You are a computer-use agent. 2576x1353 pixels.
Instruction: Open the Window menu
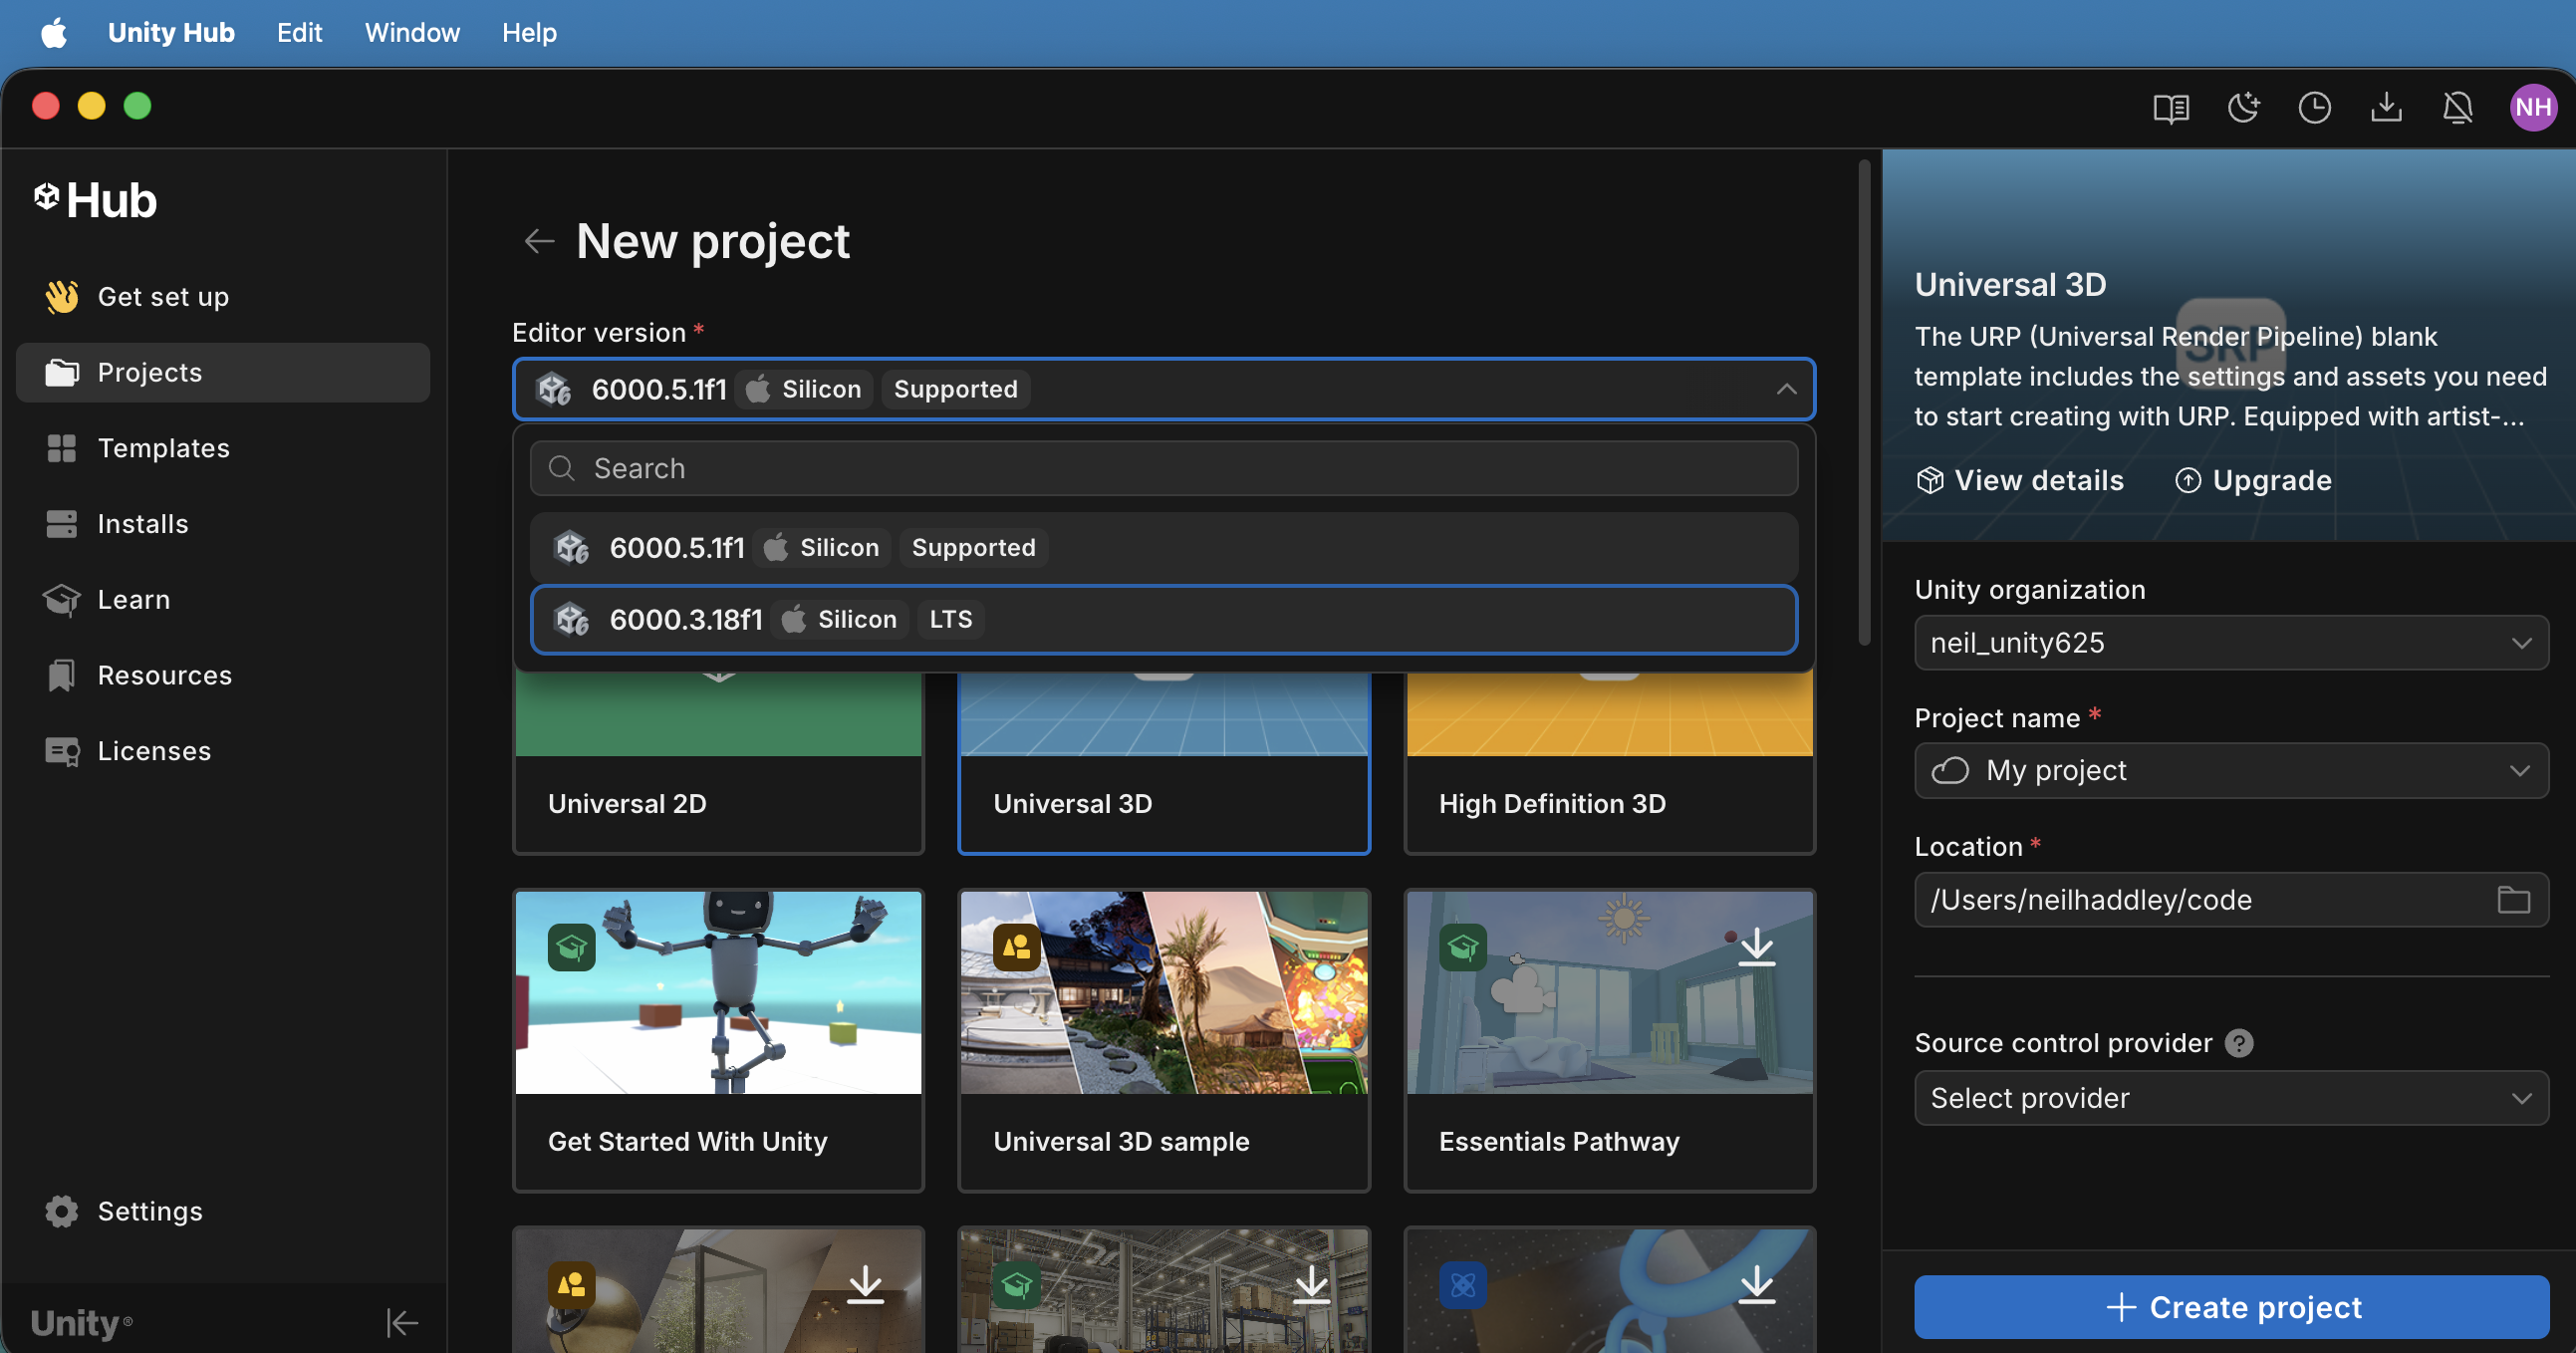412,32
